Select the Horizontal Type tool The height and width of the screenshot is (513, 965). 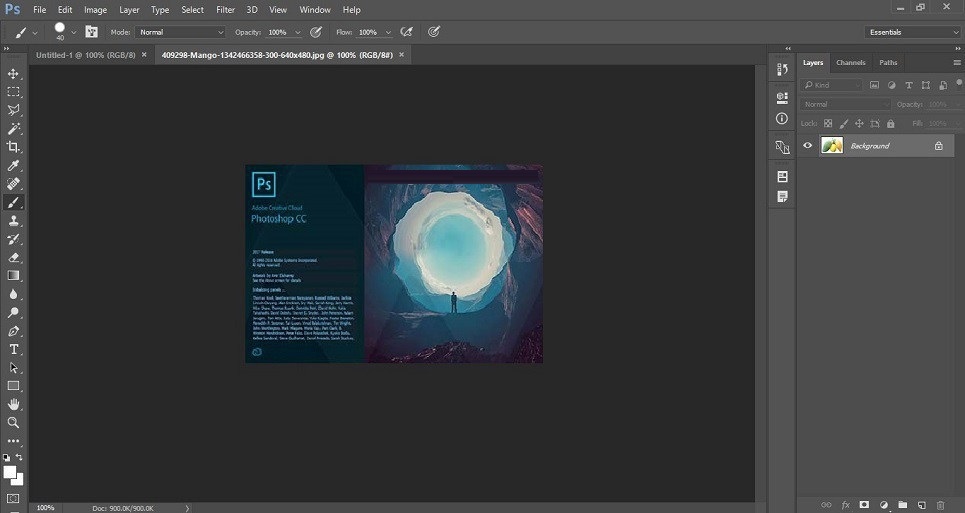tap(14, 349)
